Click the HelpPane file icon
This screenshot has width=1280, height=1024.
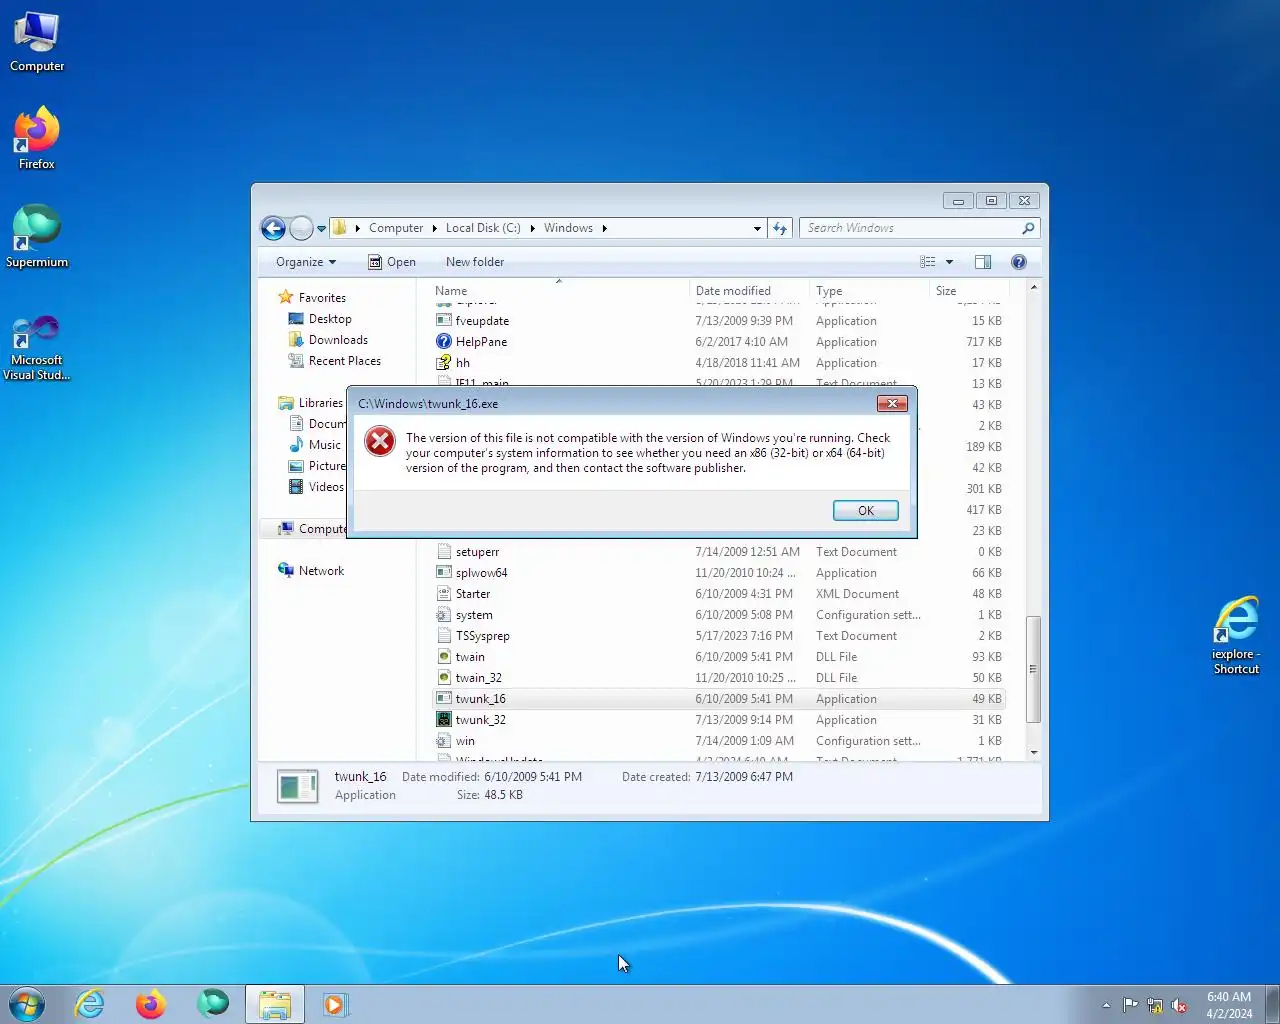click(x=444, y=342)
